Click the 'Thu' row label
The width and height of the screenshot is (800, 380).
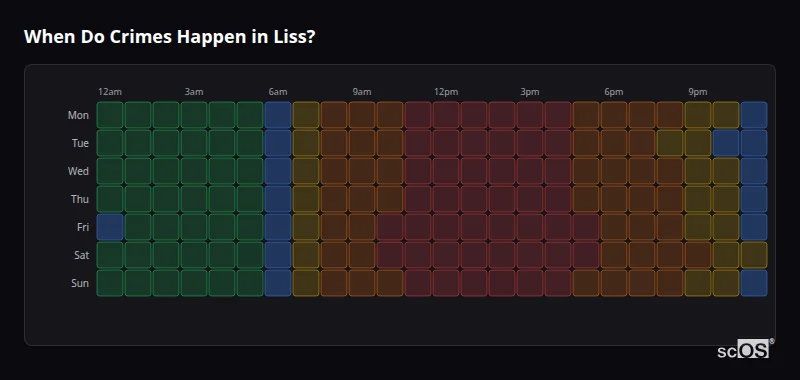point(80,199)
